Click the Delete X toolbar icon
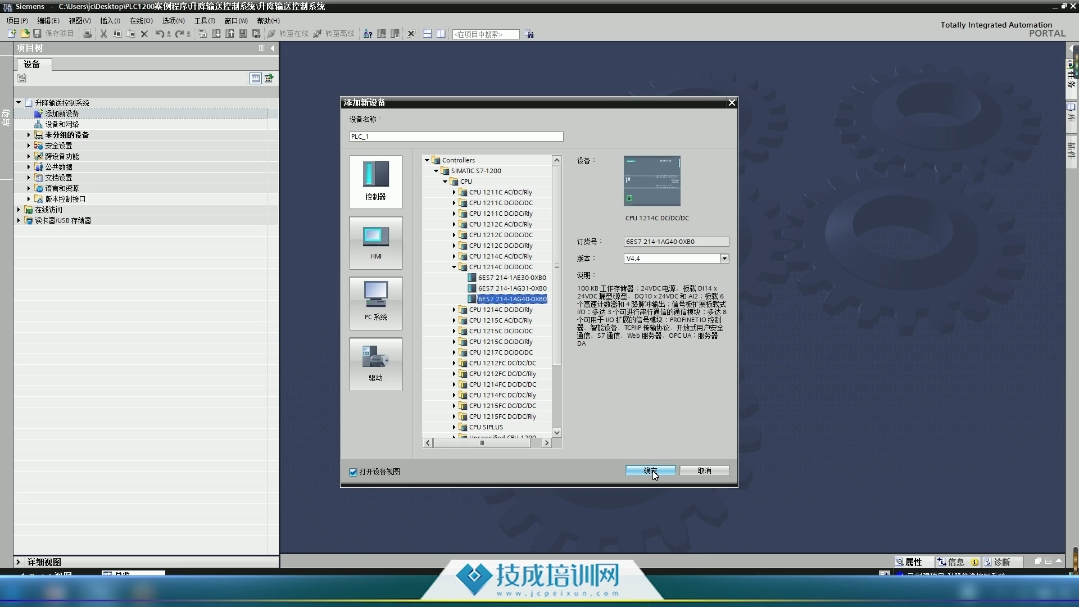 click(145, 34)
